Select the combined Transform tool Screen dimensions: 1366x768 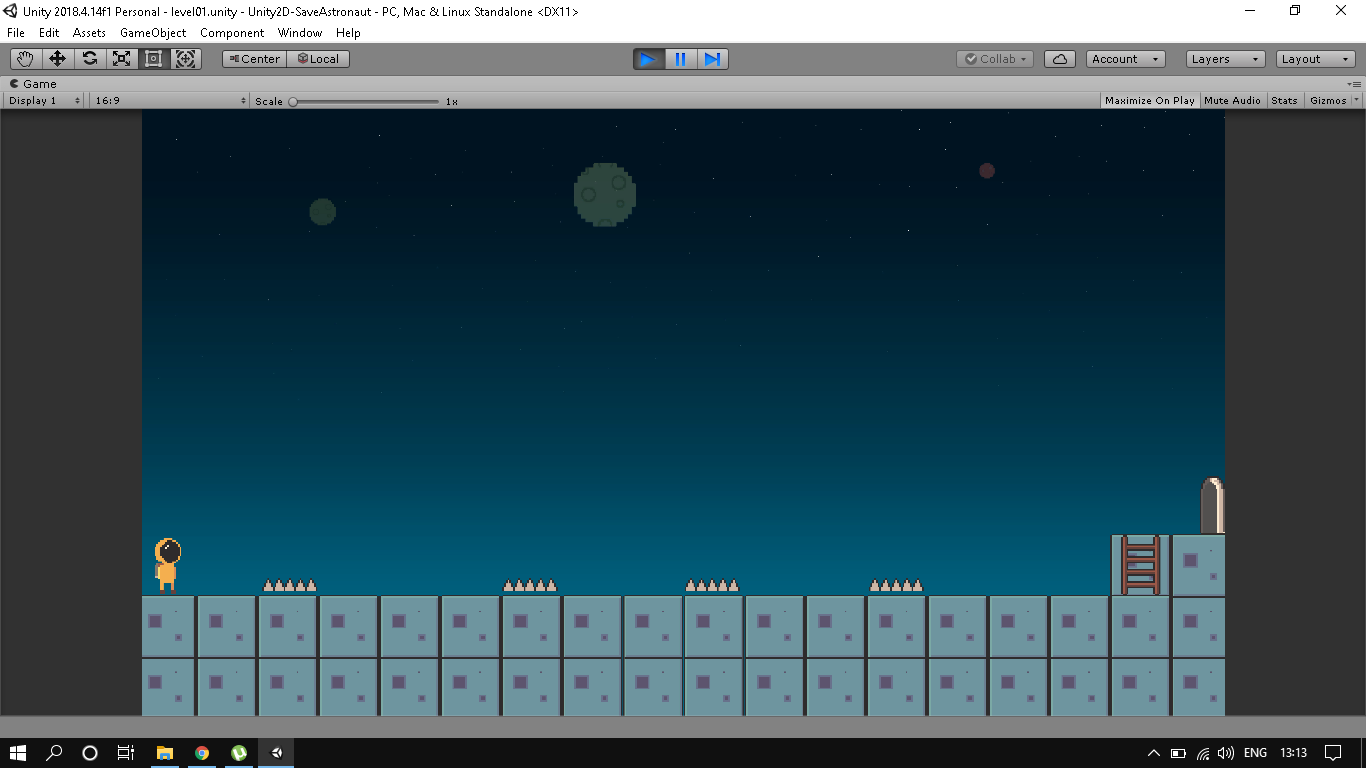[x=186, y=59]
